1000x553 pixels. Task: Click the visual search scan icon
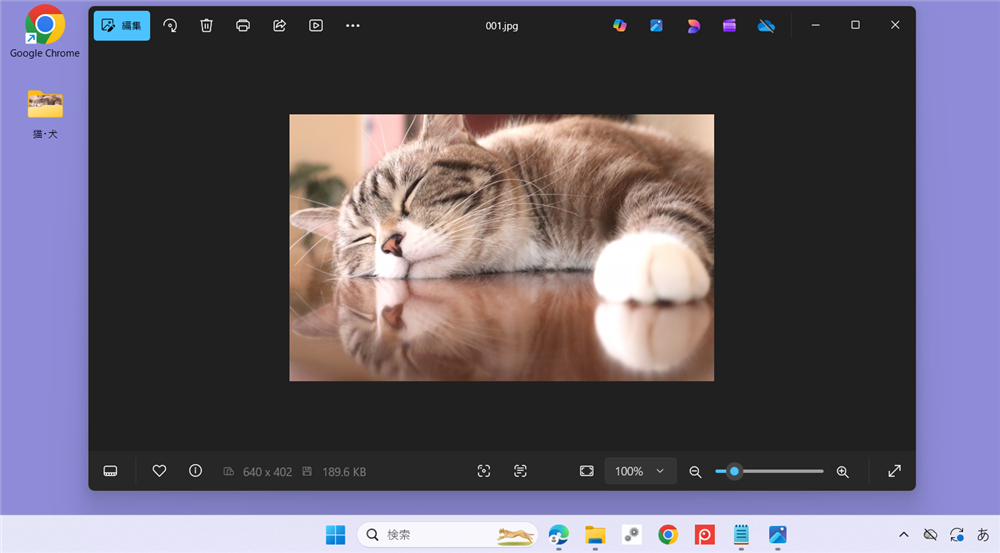484,471
